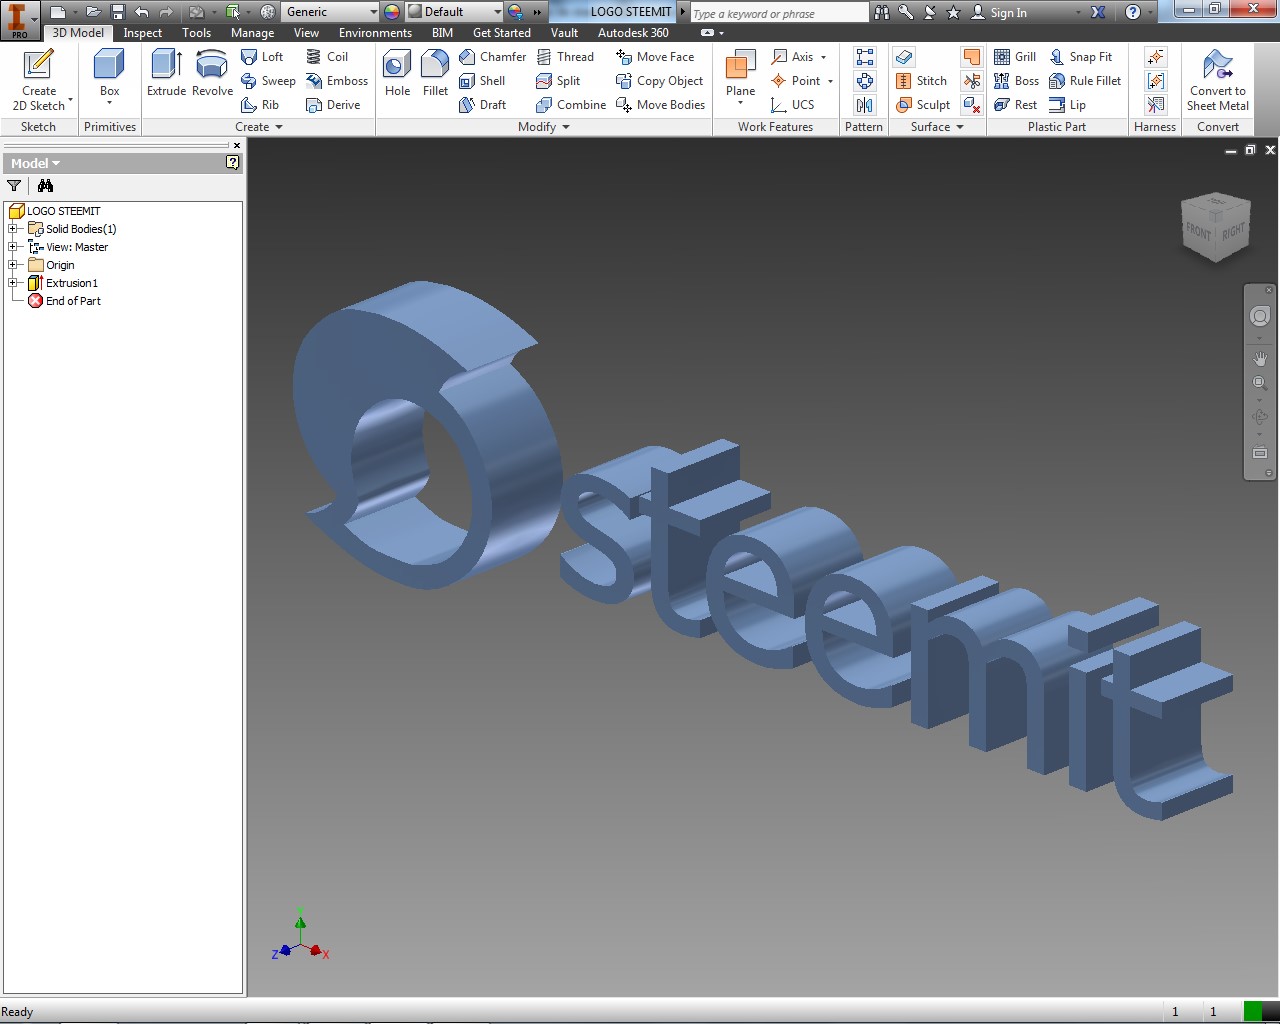Open the Axis dropdown arrow
The width and height of the screenshot is (1280, 1024).
(x=824, y=57)
